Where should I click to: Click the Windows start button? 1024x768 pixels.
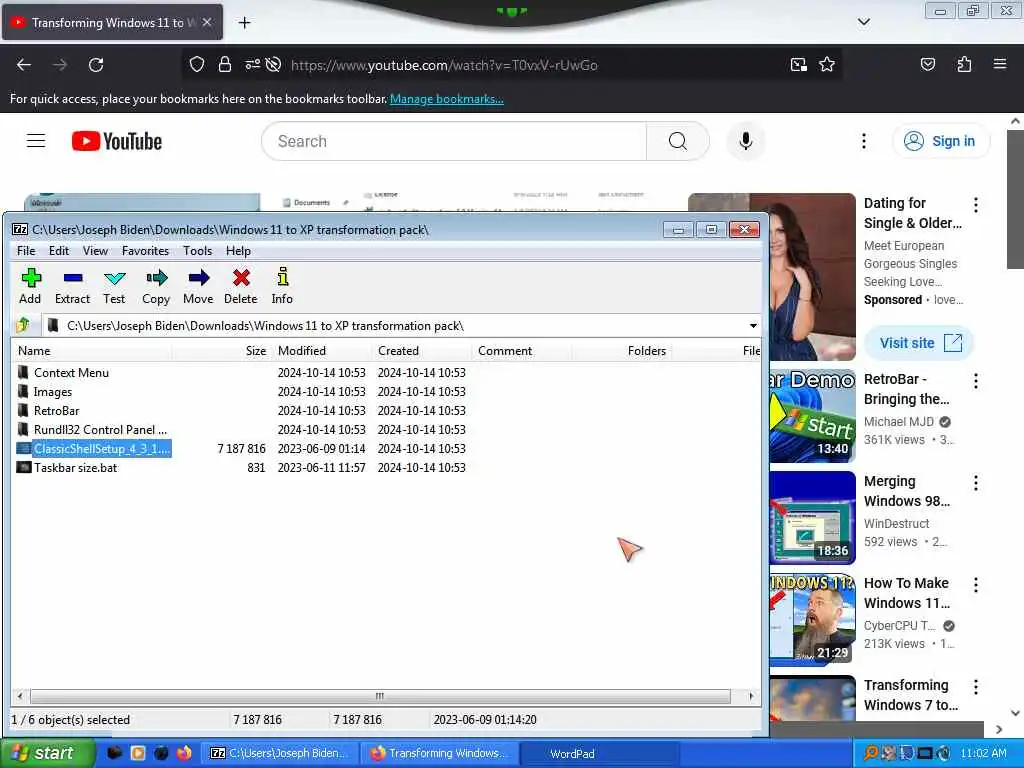47,753
